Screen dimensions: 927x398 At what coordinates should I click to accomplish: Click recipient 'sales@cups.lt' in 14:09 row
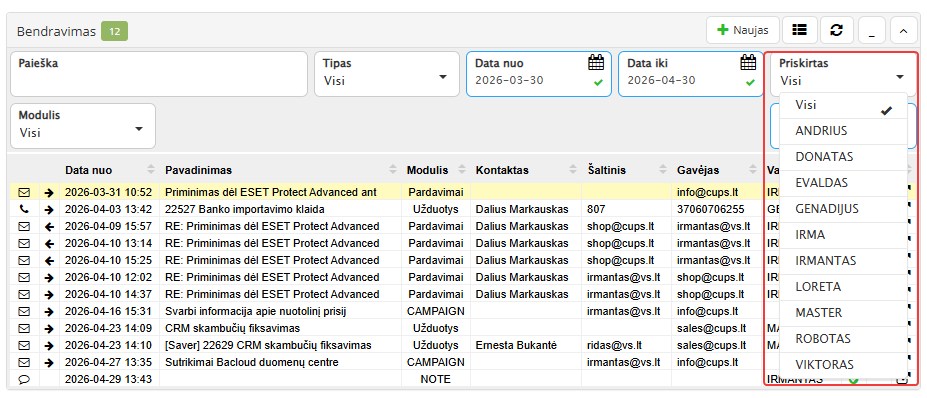point(711,328)
